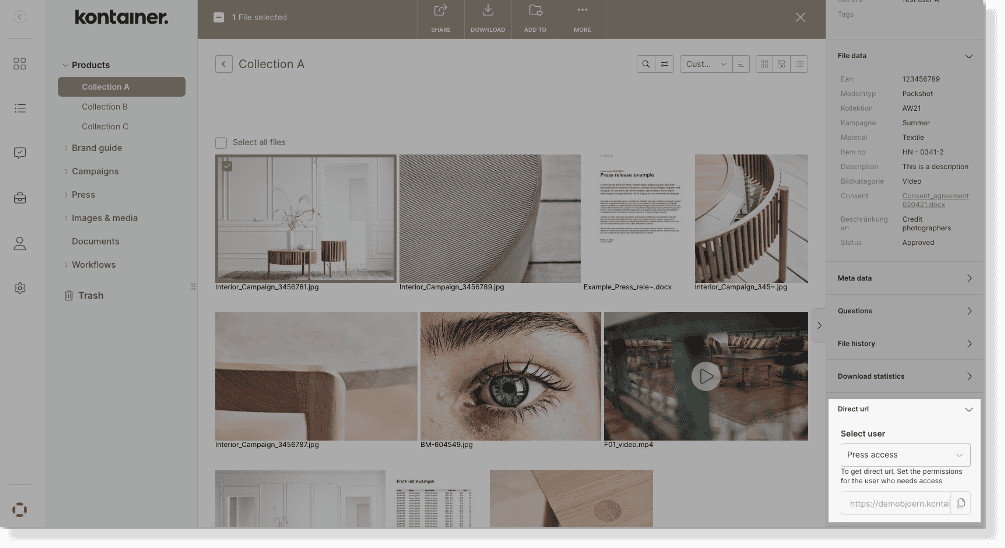The height and width of the screenshot is (548, 1005).
Task: Open the BM-604949.jpg eye thumbnail
Action: coord(510,376)
